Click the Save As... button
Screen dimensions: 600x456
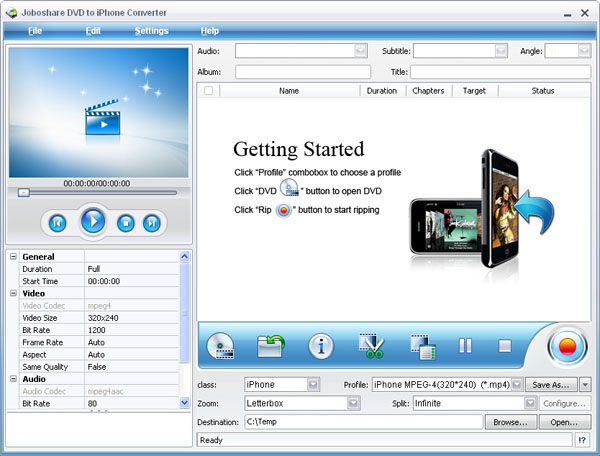pyautogui.click(x=551, y=384)
